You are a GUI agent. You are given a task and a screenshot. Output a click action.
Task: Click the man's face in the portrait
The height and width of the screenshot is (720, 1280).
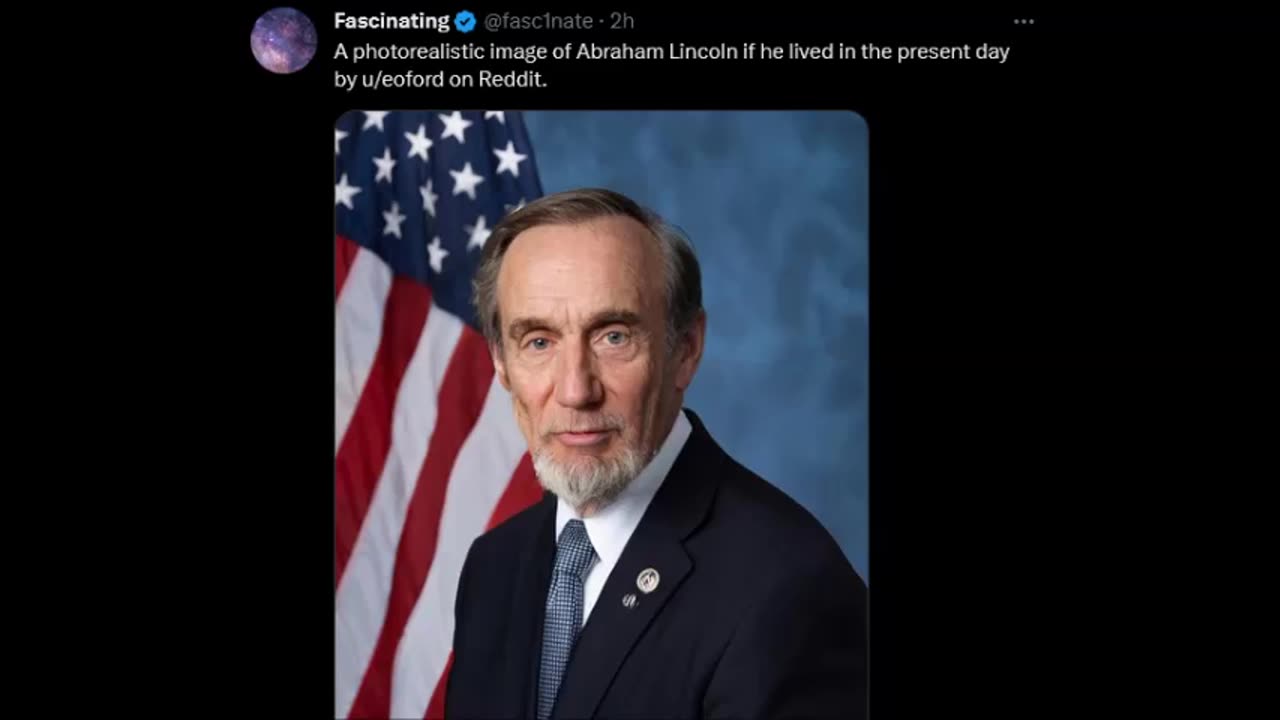590,360
